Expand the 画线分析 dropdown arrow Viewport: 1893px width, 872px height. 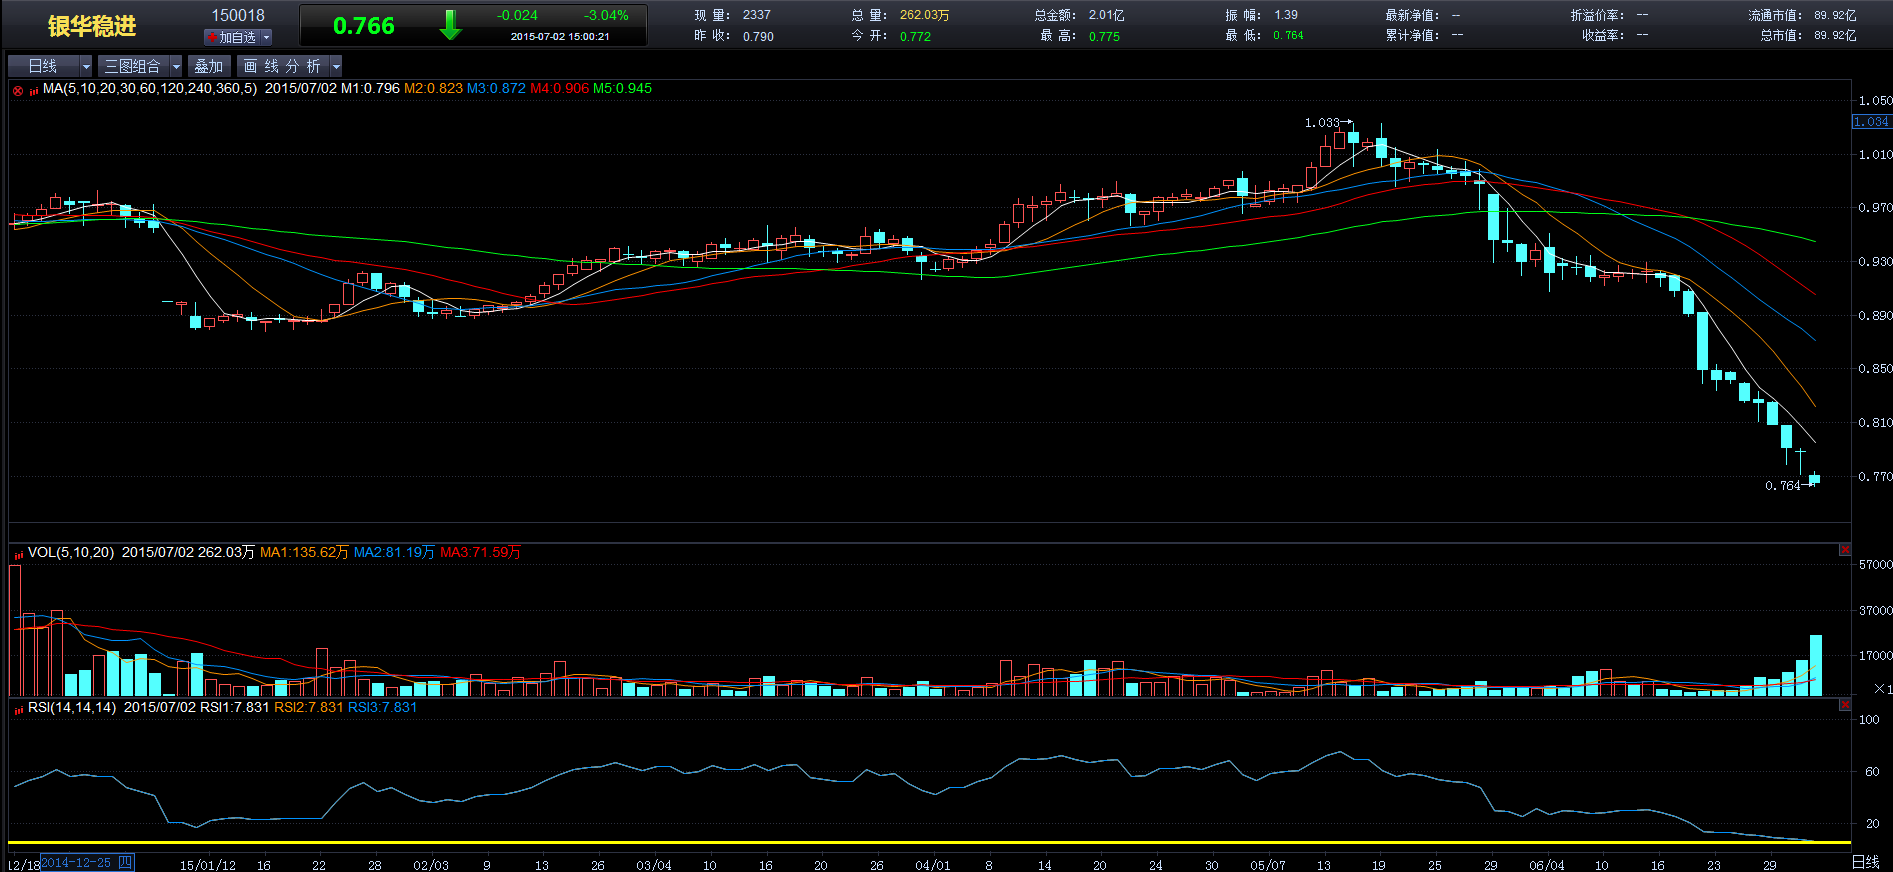point(336,66)
